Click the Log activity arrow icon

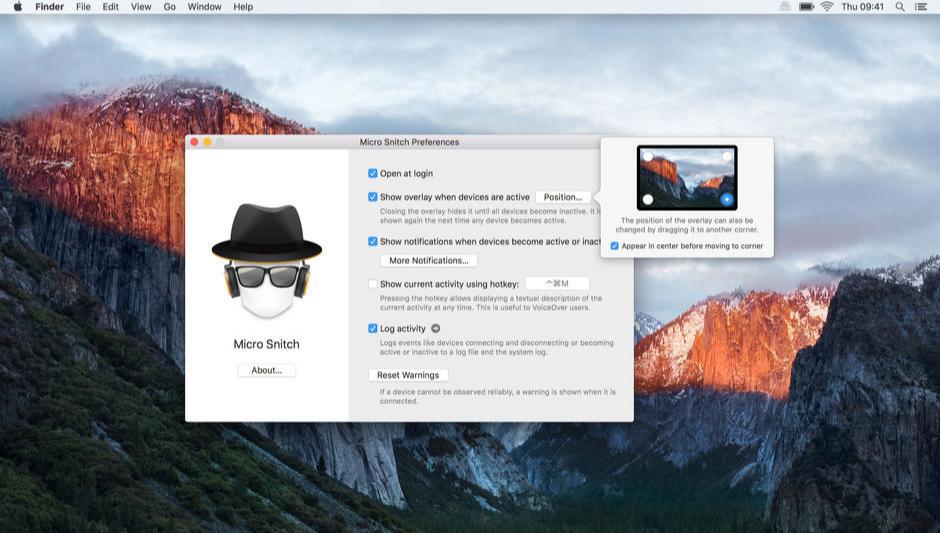click(x=436, y=328)
